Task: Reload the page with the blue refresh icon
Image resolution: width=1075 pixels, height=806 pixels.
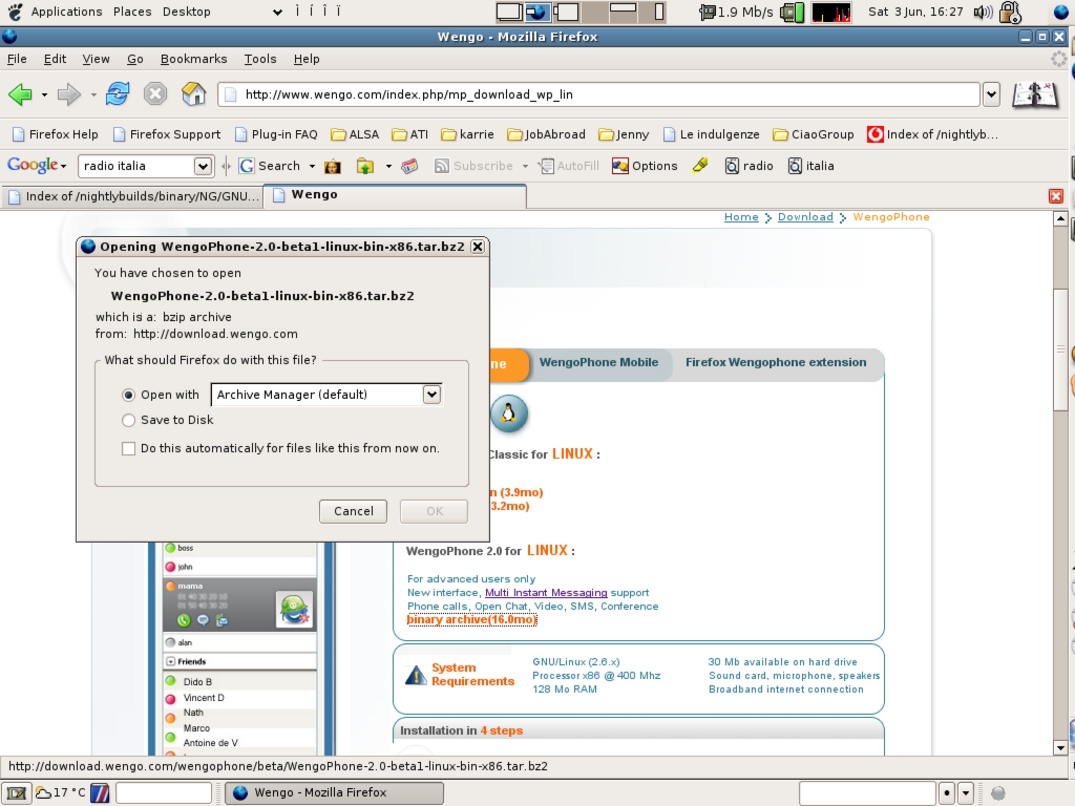Action: (x=117, y=93)
